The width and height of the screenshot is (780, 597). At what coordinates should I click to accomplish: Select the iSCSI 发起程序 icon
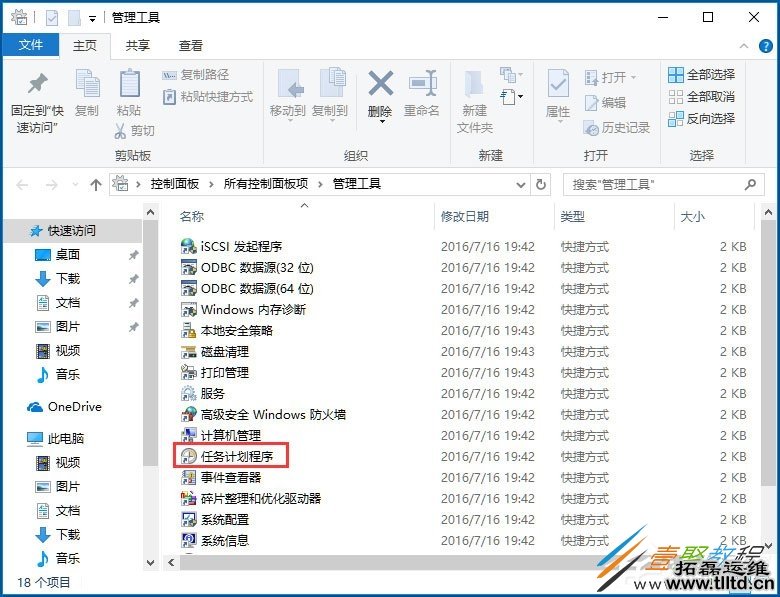click(189, 246)
